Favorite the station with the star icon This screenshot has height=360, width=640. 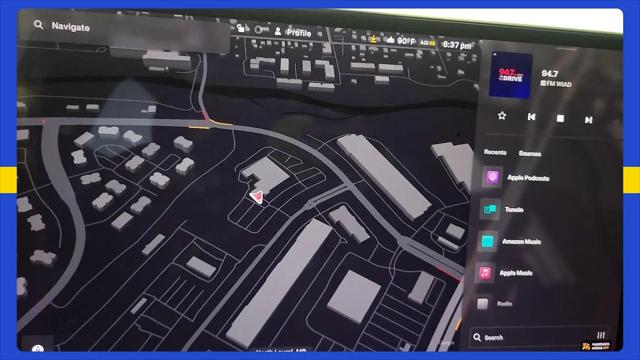(502, 116)
